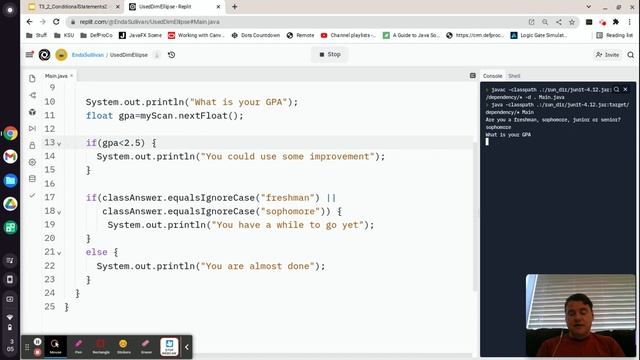
Task: Open the Replit sidebar menu icon
Action: pos(29,54)
